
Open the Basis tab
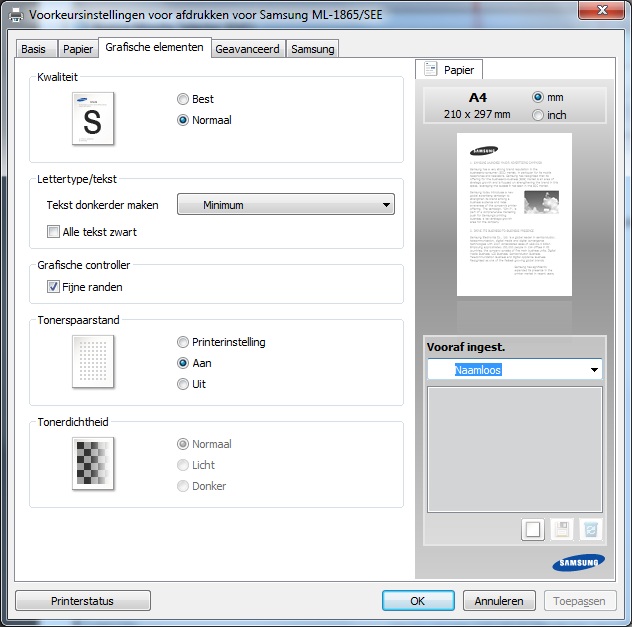(33, 49)
